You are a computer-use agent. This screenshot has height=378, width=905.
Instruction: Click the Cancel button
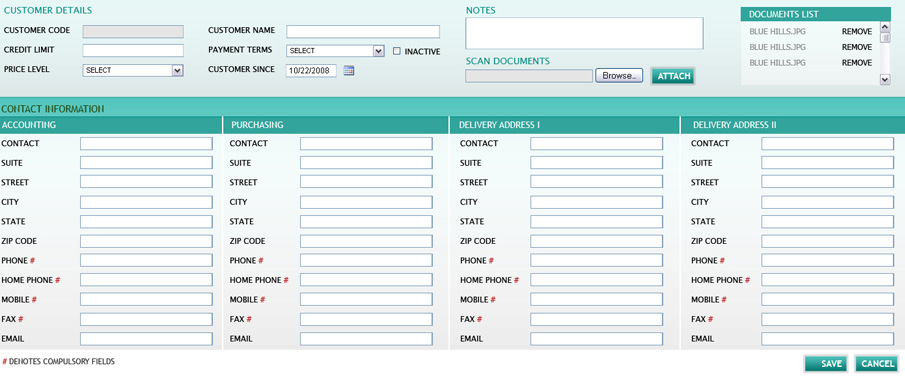pyautogui.click(x=877, y=364)
